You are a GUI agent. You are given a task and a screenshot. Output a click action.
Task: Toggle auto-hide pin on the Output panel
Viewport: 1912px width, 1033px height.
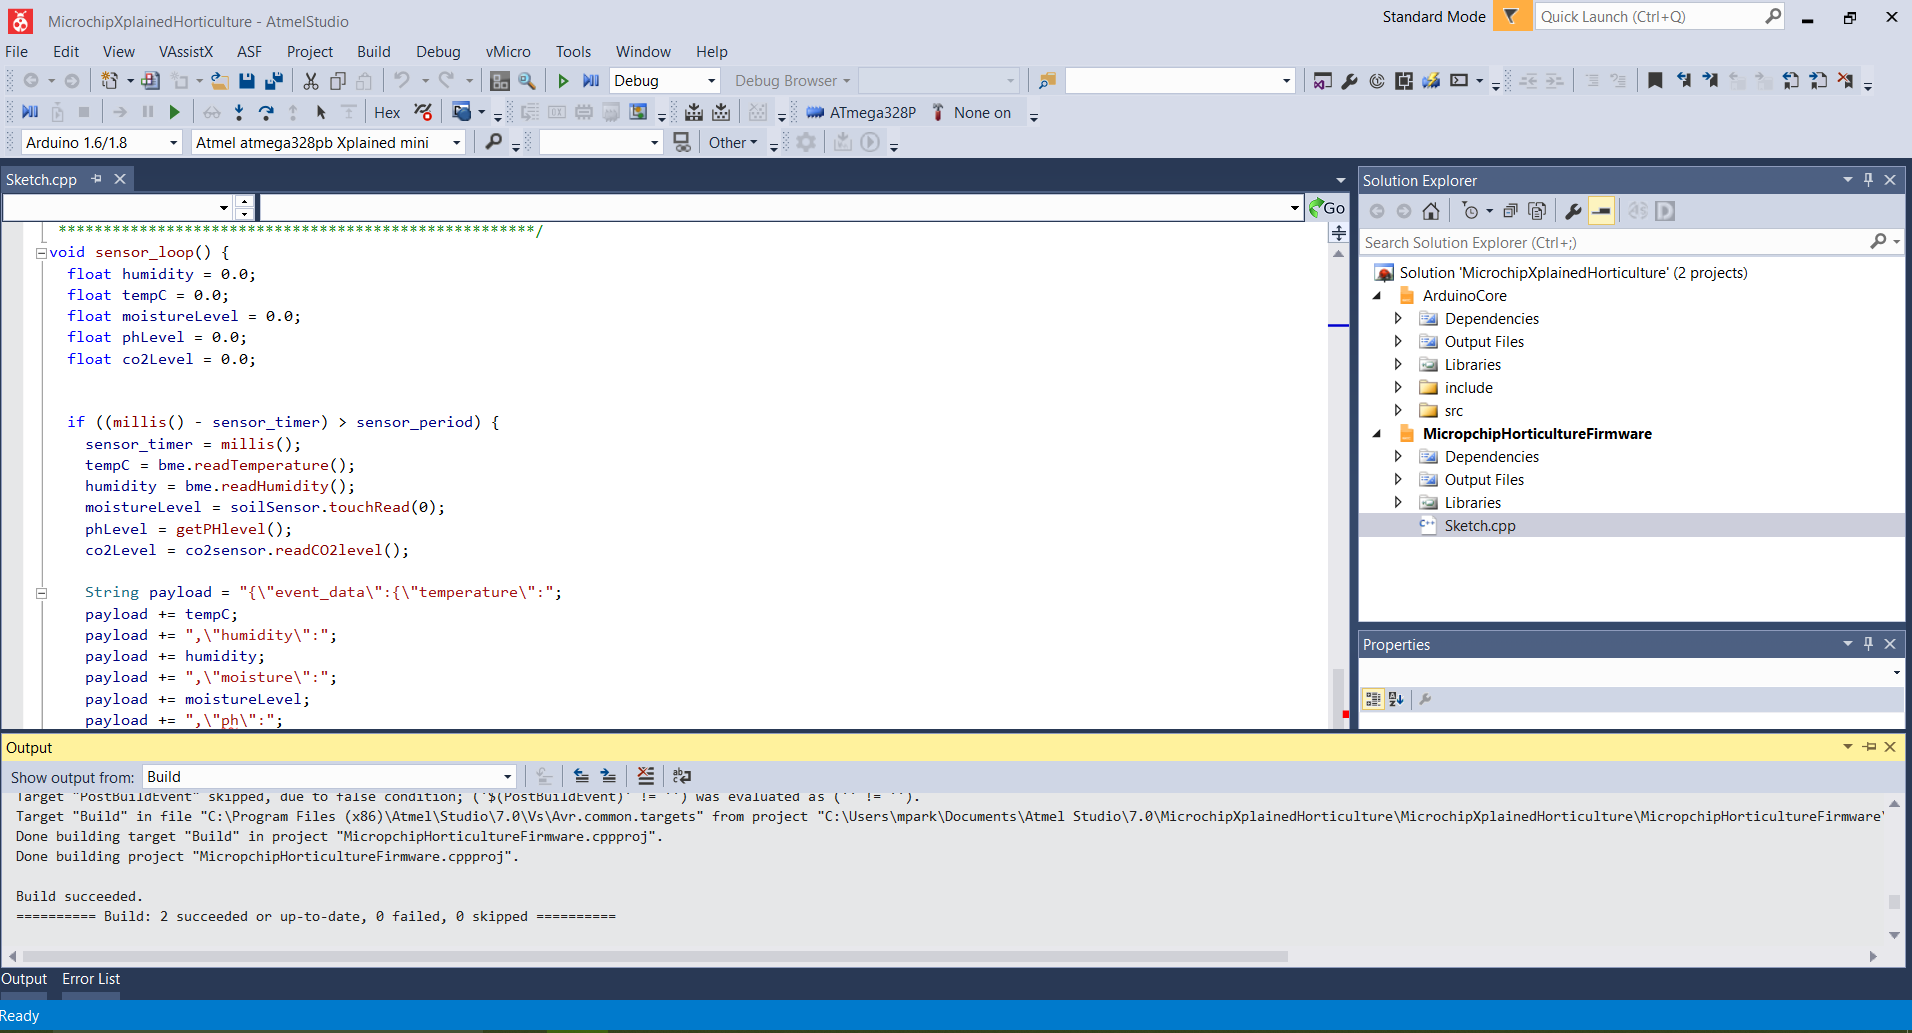[1868, 747]
